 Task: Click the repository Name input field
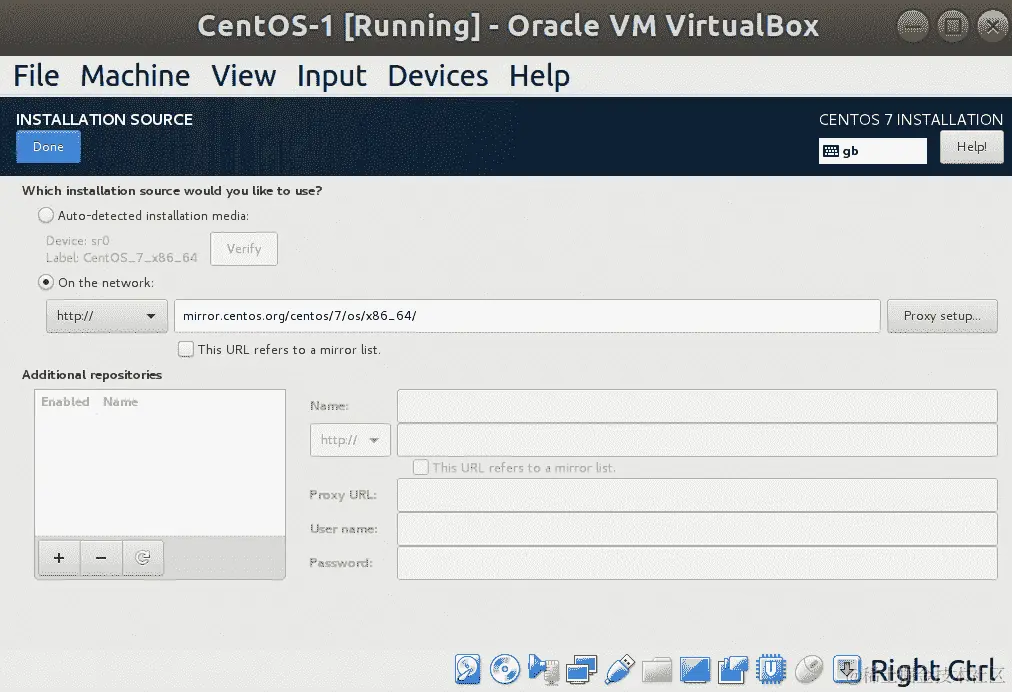click(697, 405)
